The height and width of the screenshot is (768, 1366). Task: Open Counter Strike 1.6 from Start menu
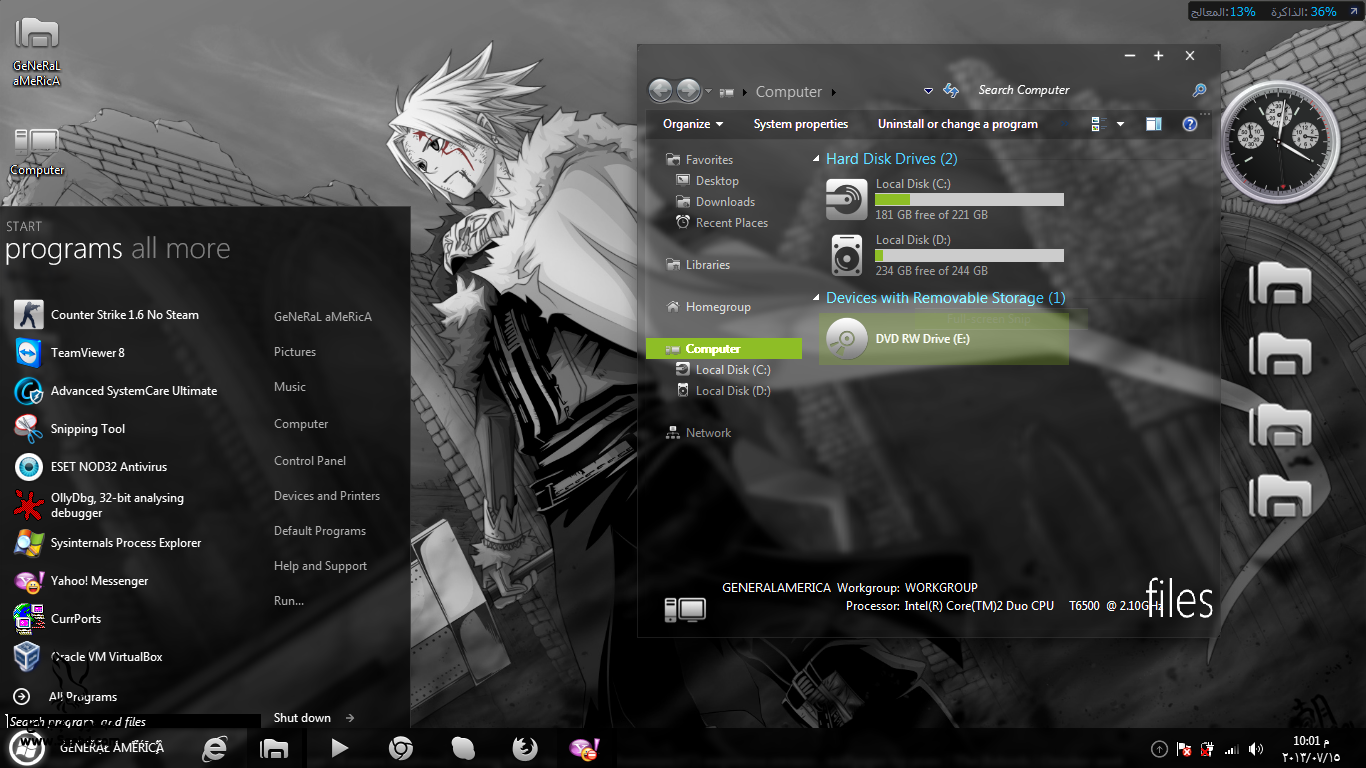[124, 315]
